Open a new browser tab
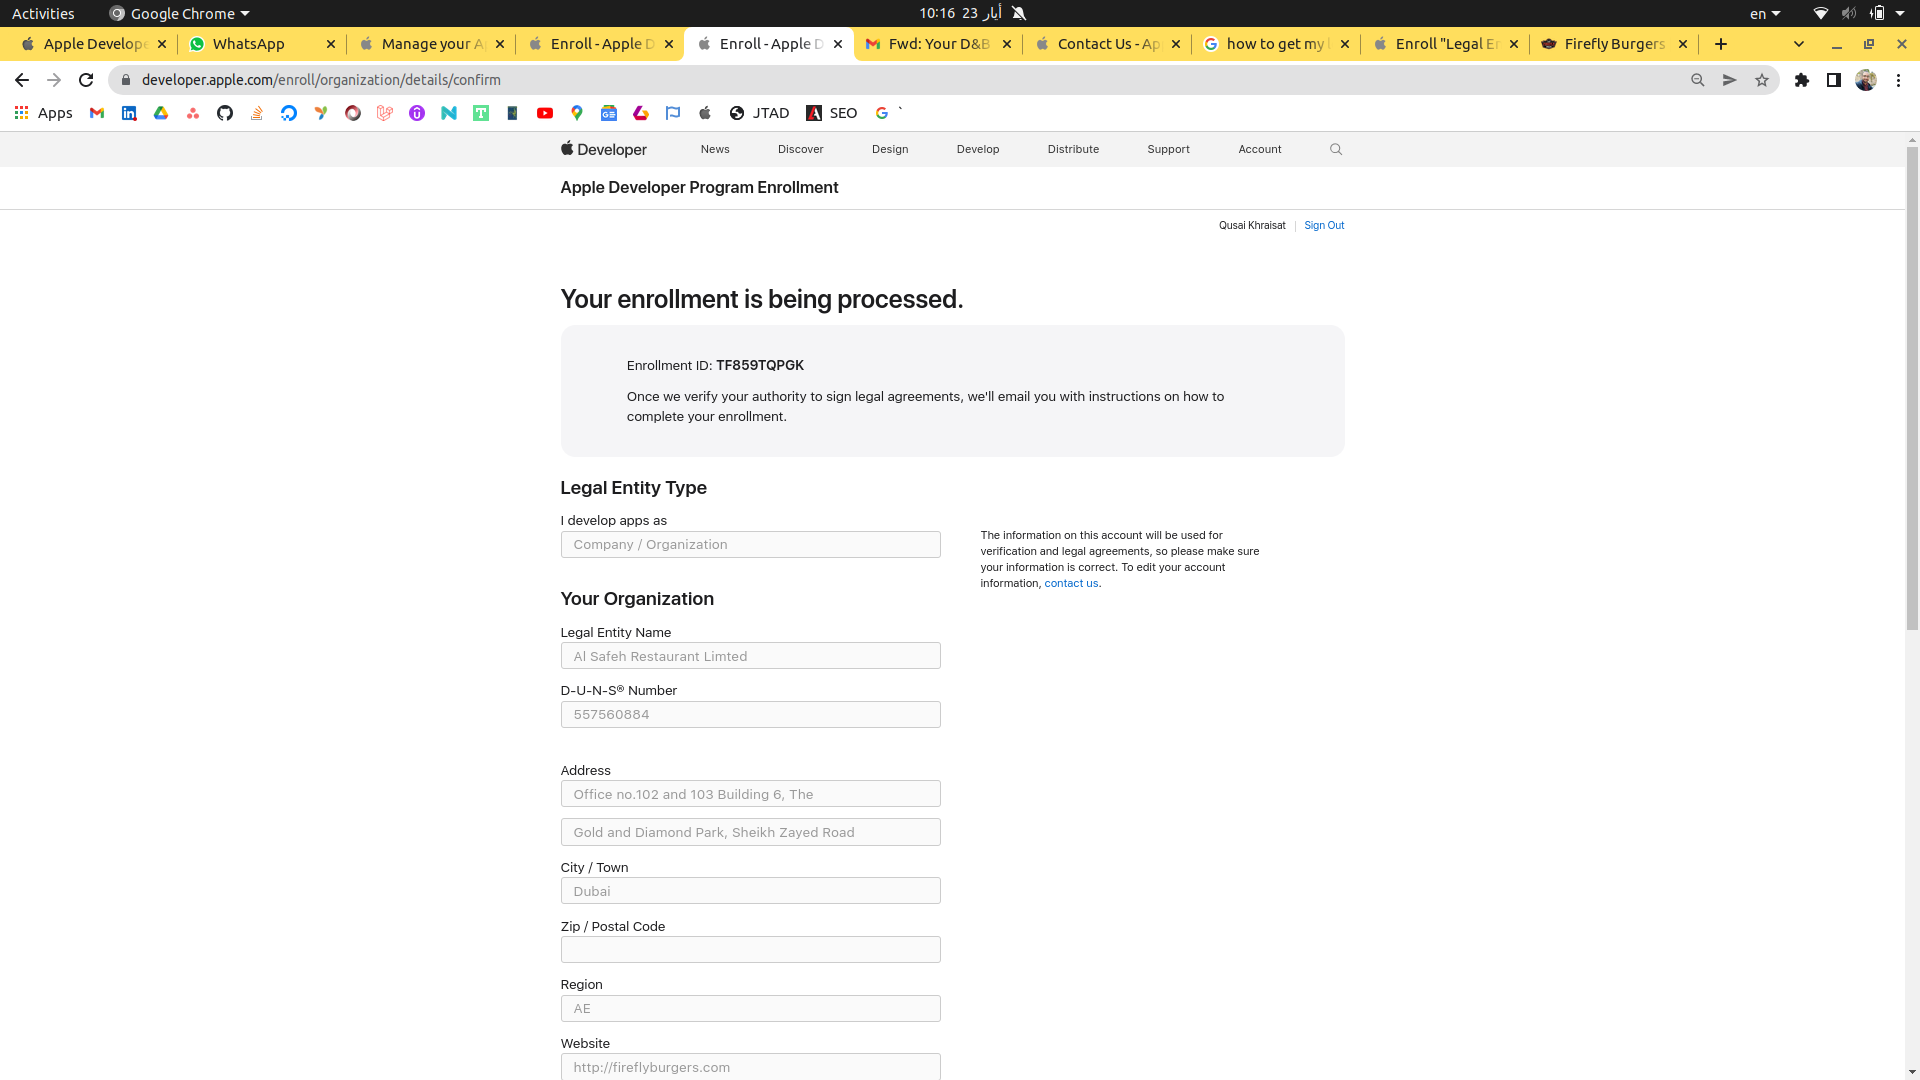The image size is (1920, 1080). 1721,44
